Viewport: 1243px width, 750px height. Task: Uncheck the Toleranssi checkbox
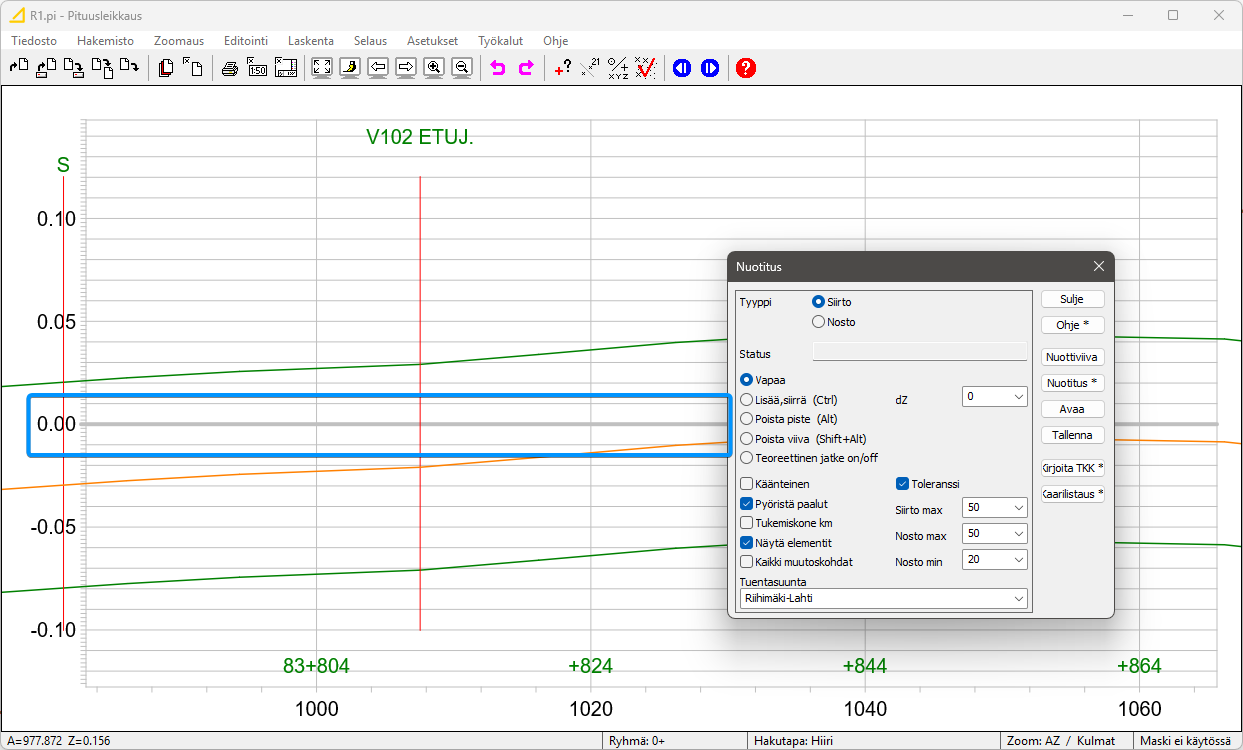(x=903, y=484)
